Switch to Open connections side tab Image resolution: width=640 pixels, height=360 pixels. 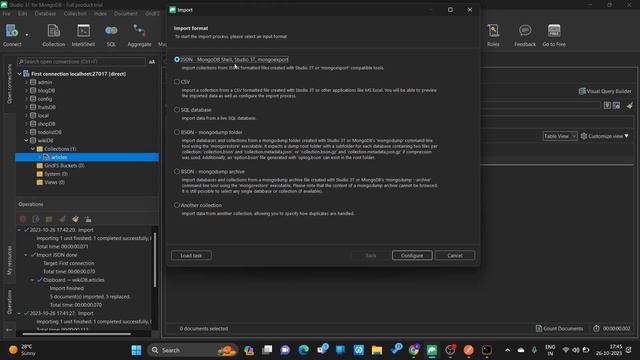pos(9,84)
